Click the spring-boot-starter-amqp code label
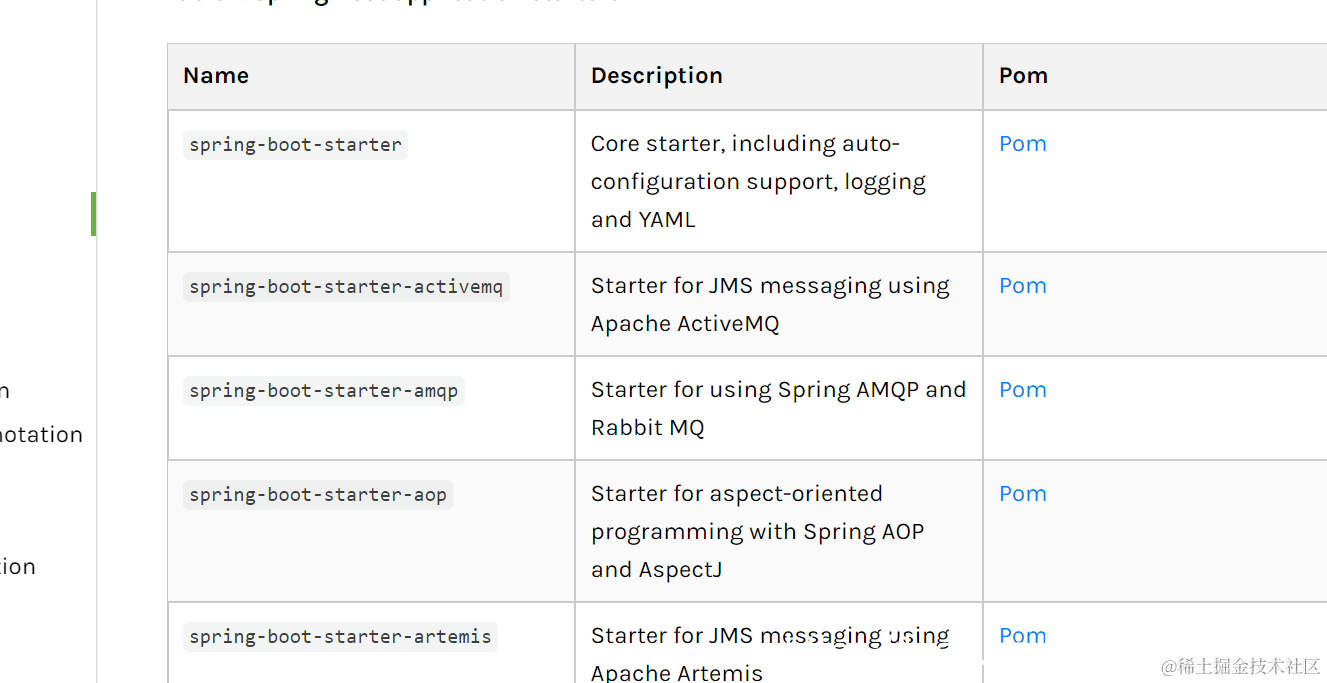 [x=323, y=391]
